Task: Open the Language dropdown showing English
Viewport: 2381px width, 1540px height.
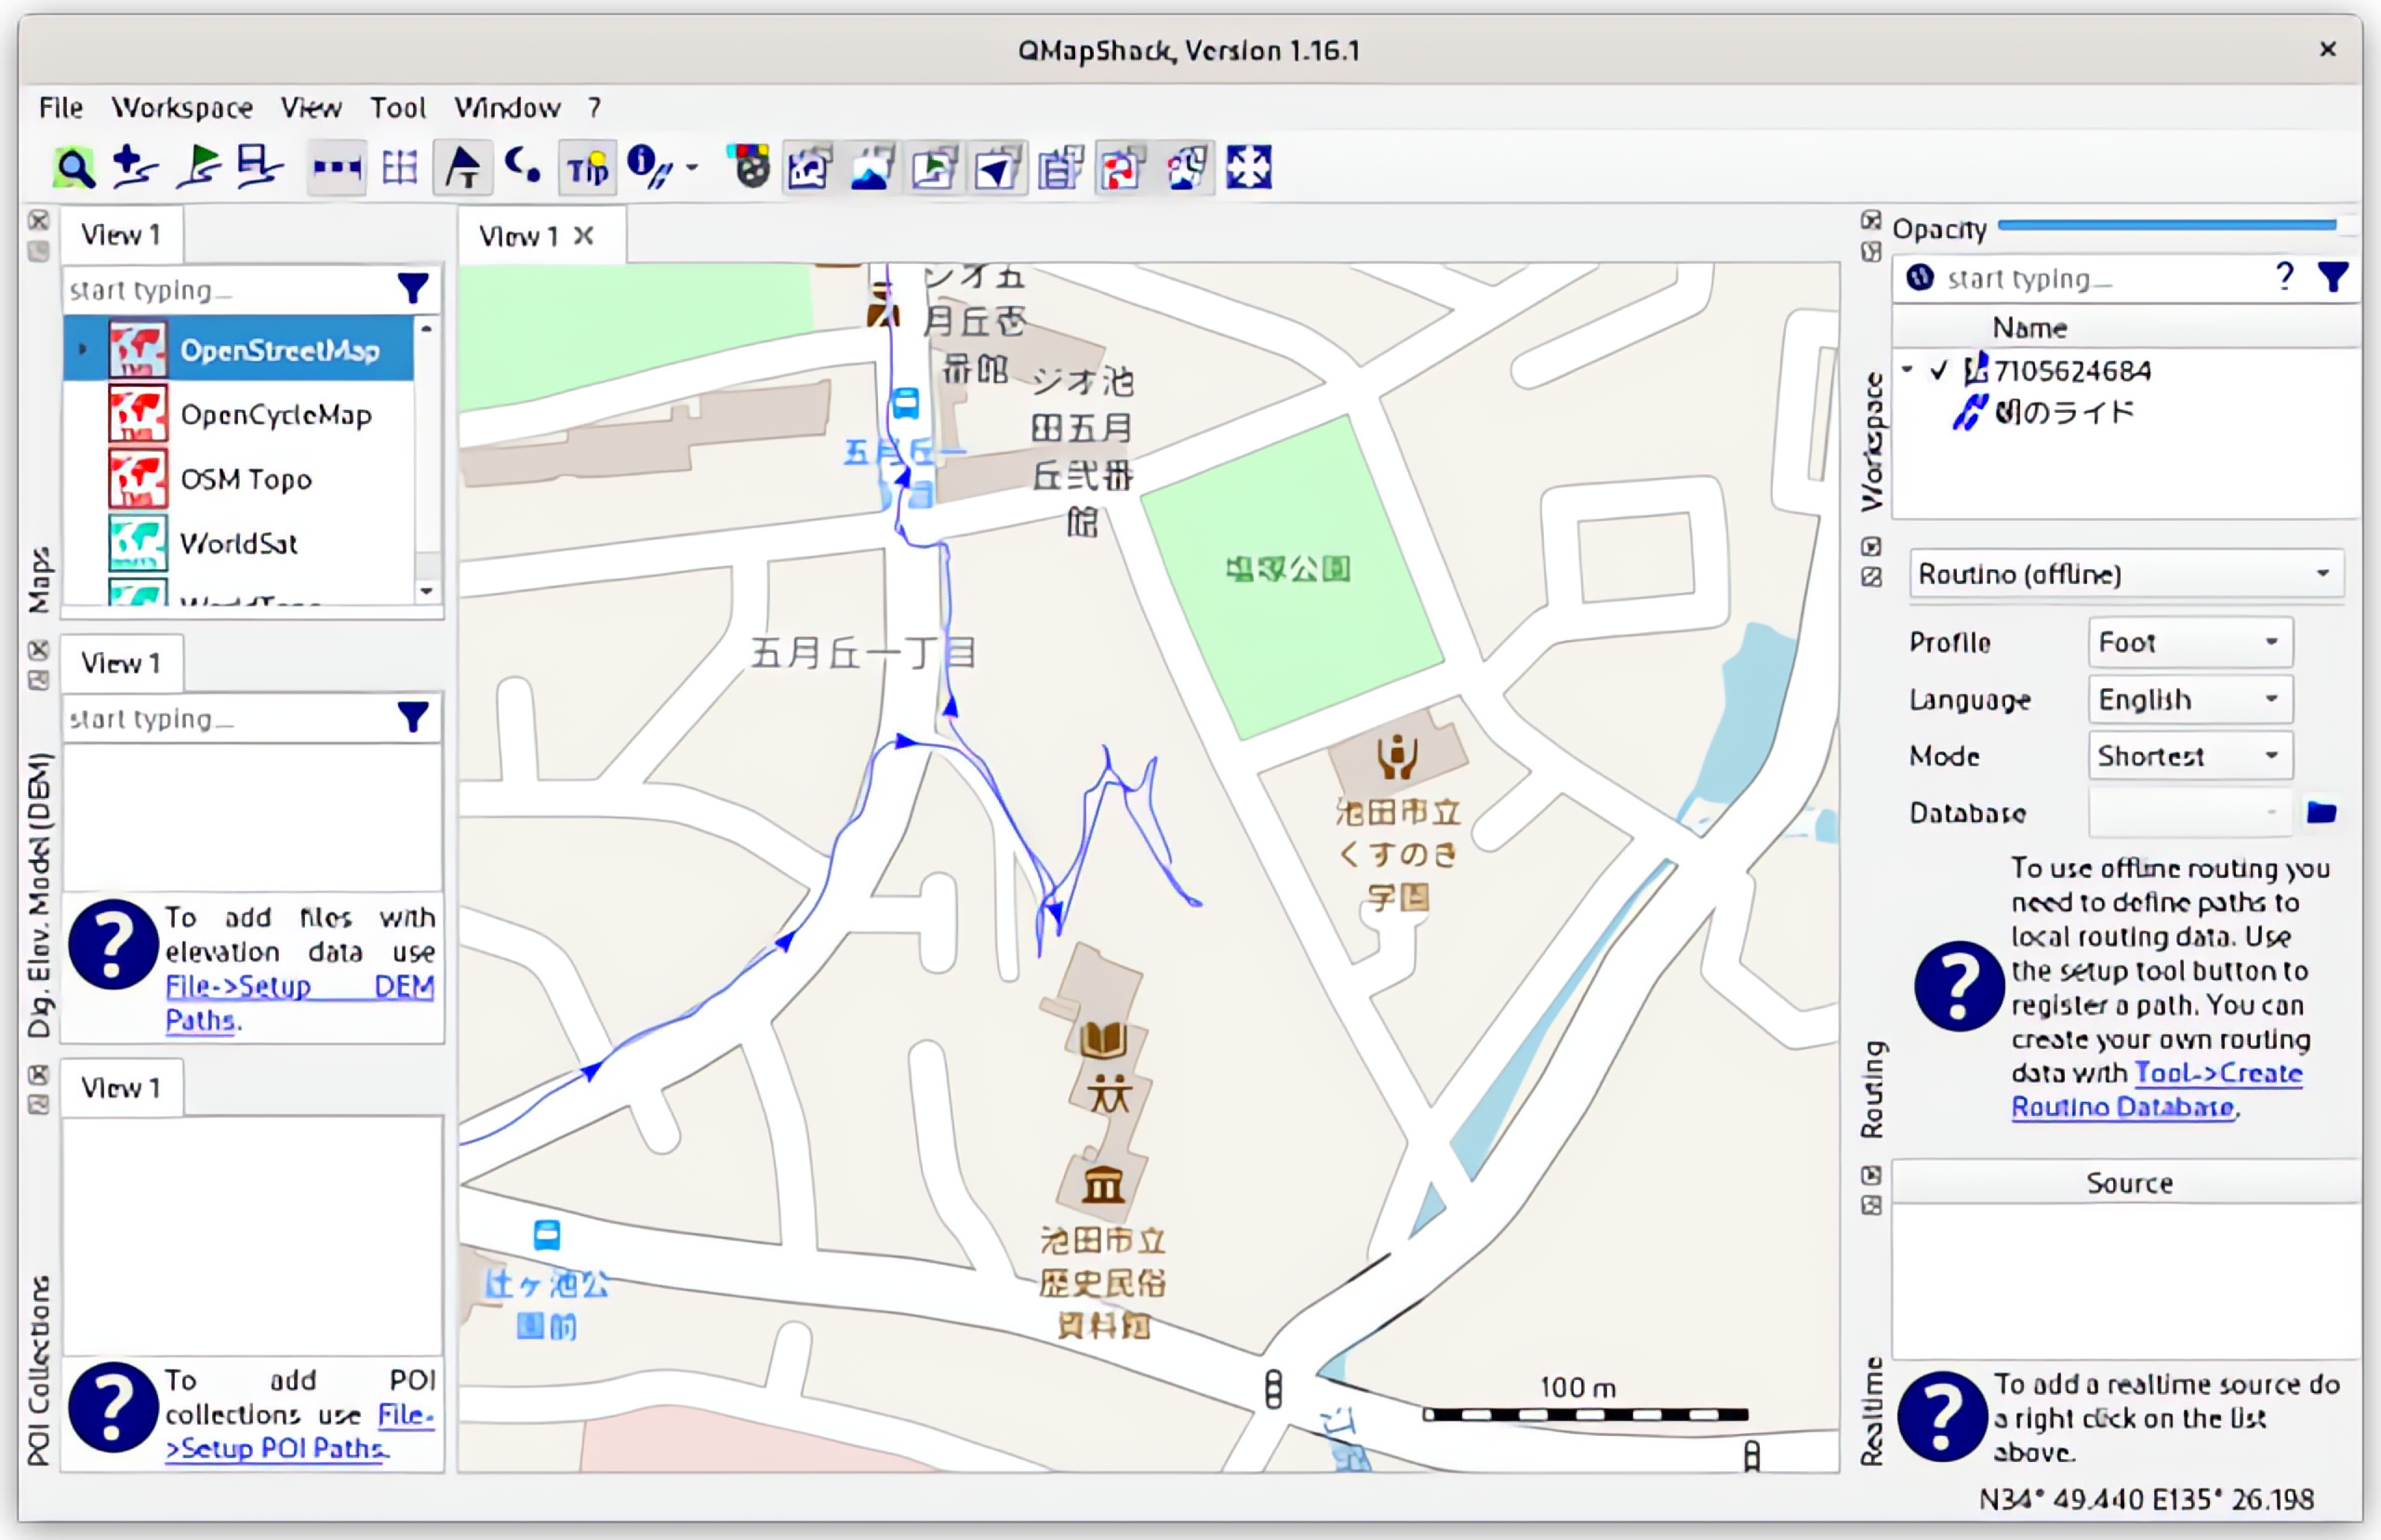Action: tap(2190, 699)
